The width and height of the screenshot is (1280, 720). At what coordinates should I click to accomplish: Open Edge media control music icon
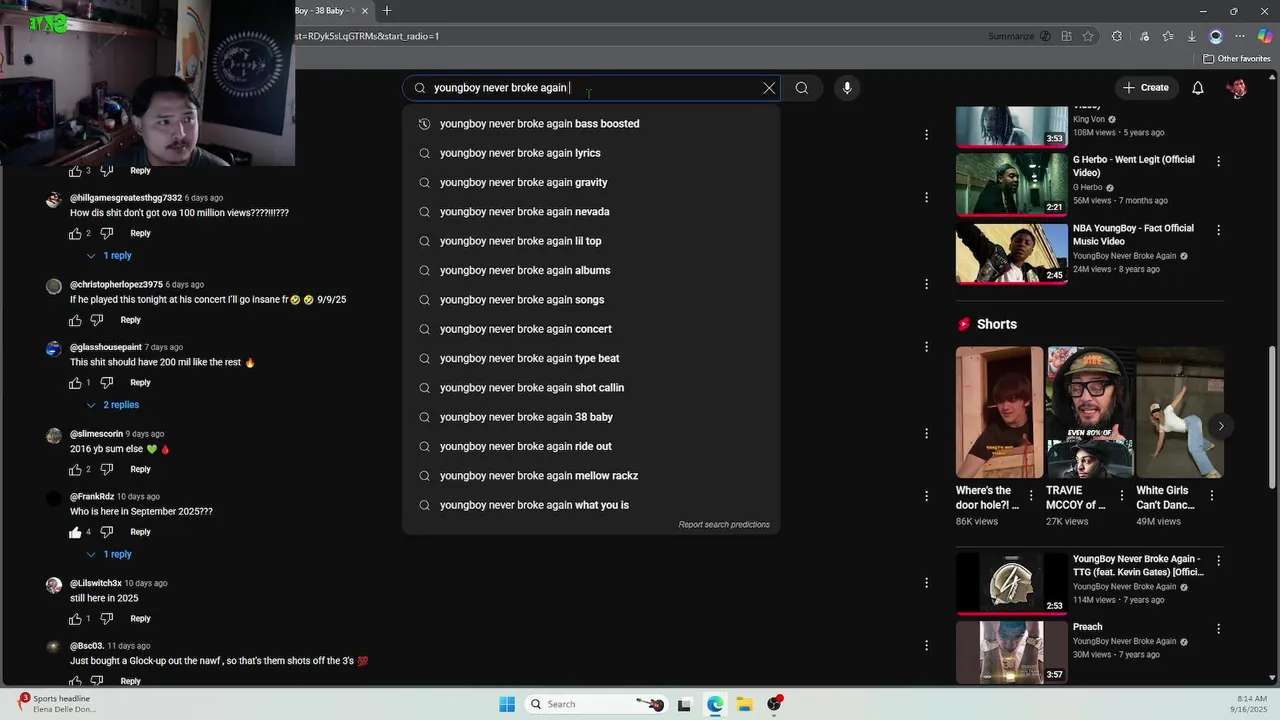(x=1144, y=36)
